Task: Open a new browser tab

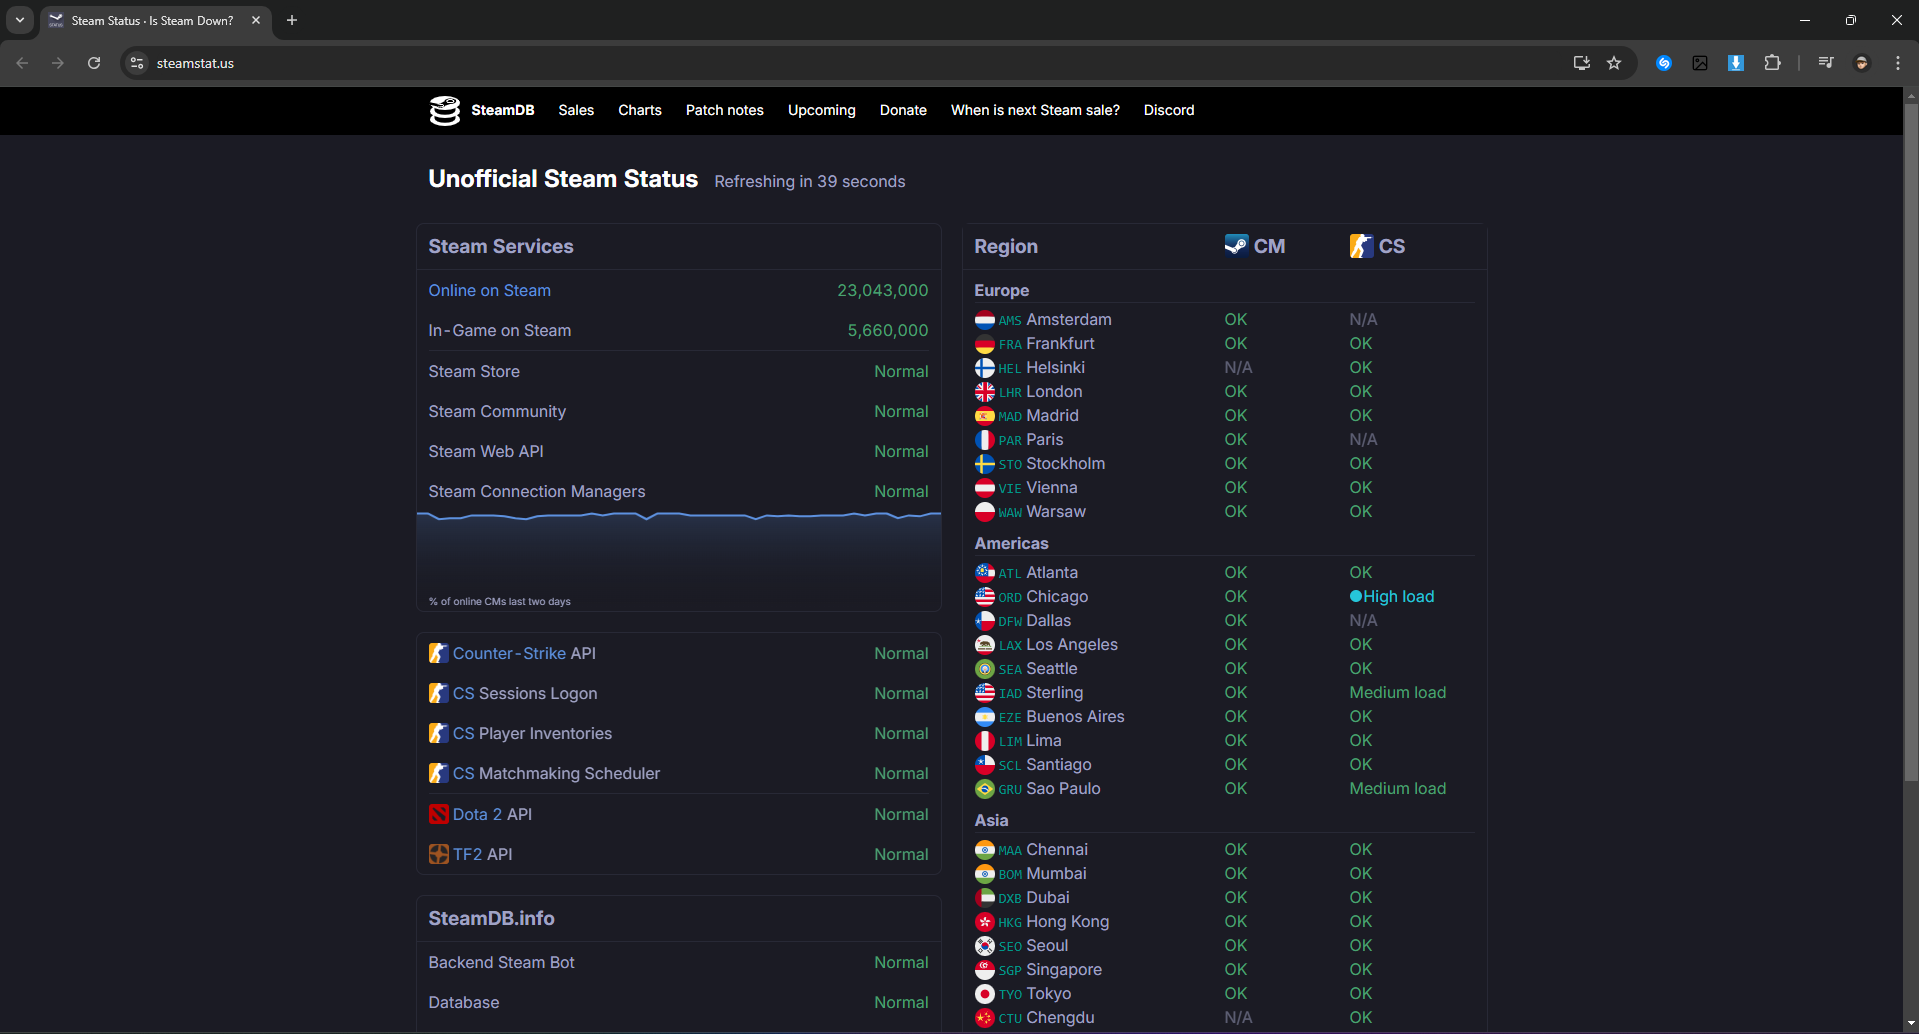Action: (x=292, y=20)
